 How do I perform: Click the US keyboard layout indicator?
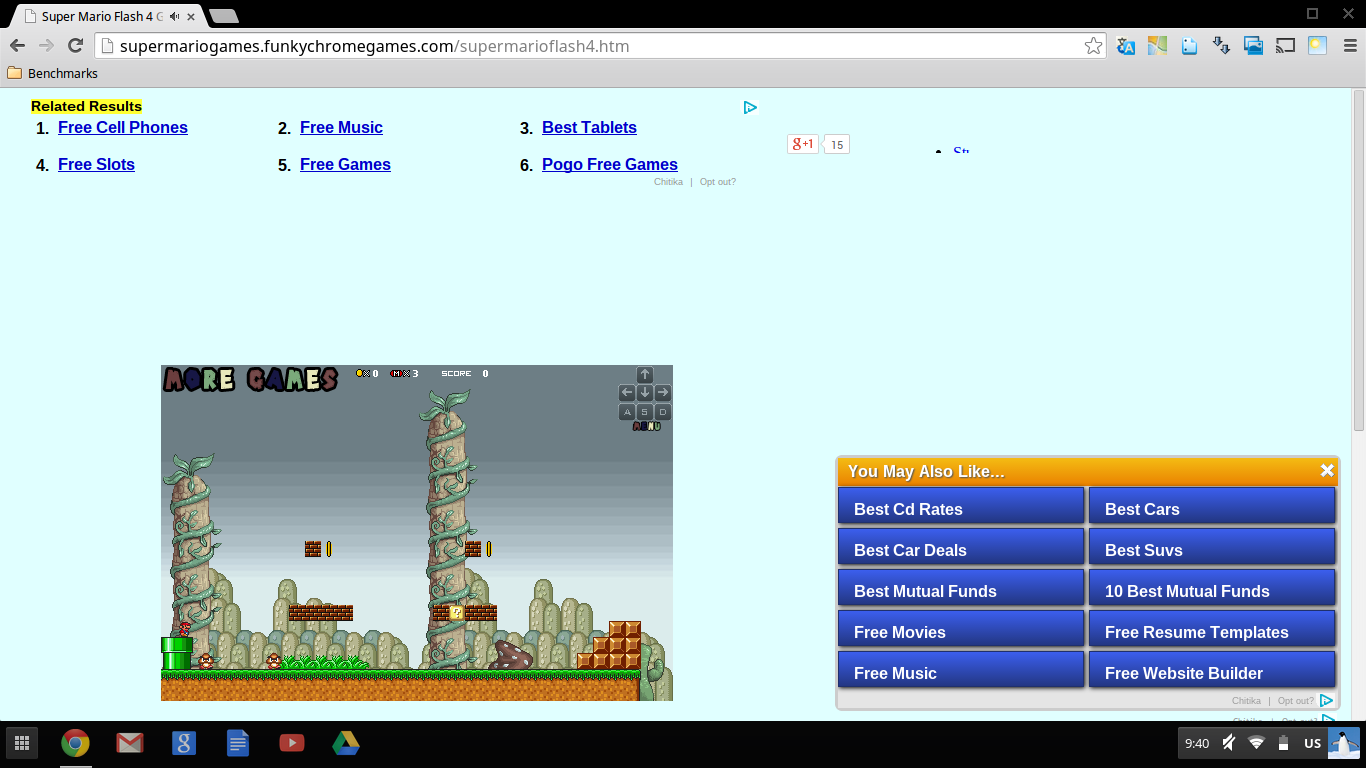click(1312, 743)
